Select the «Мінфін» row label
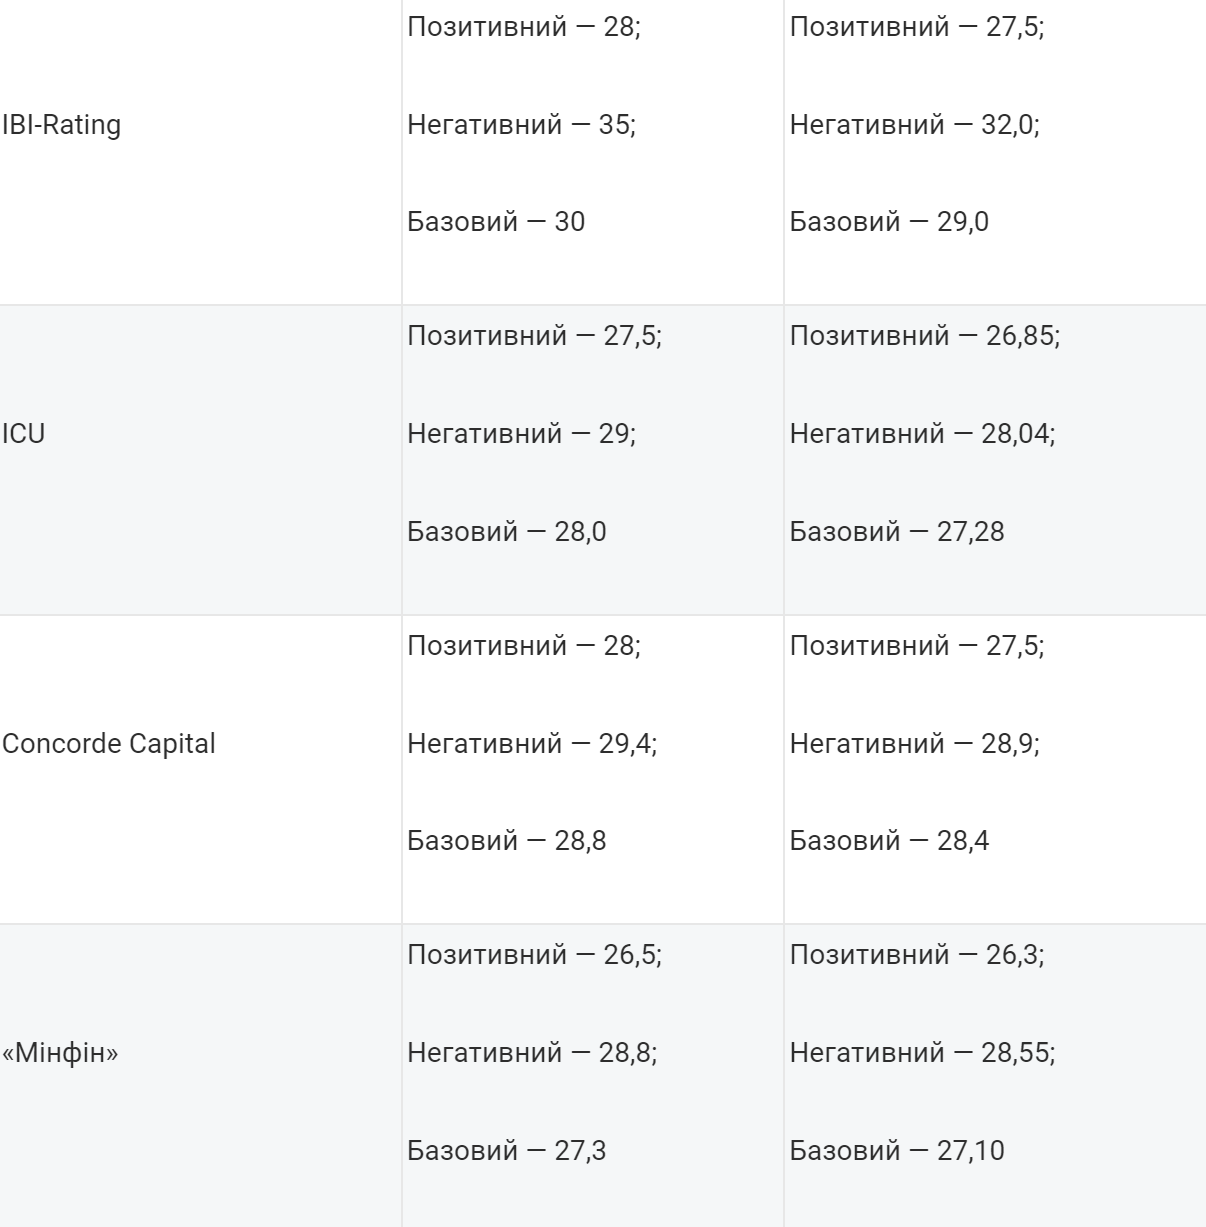Viewport: 1206px width, 1227px height. click(60, 1053)
